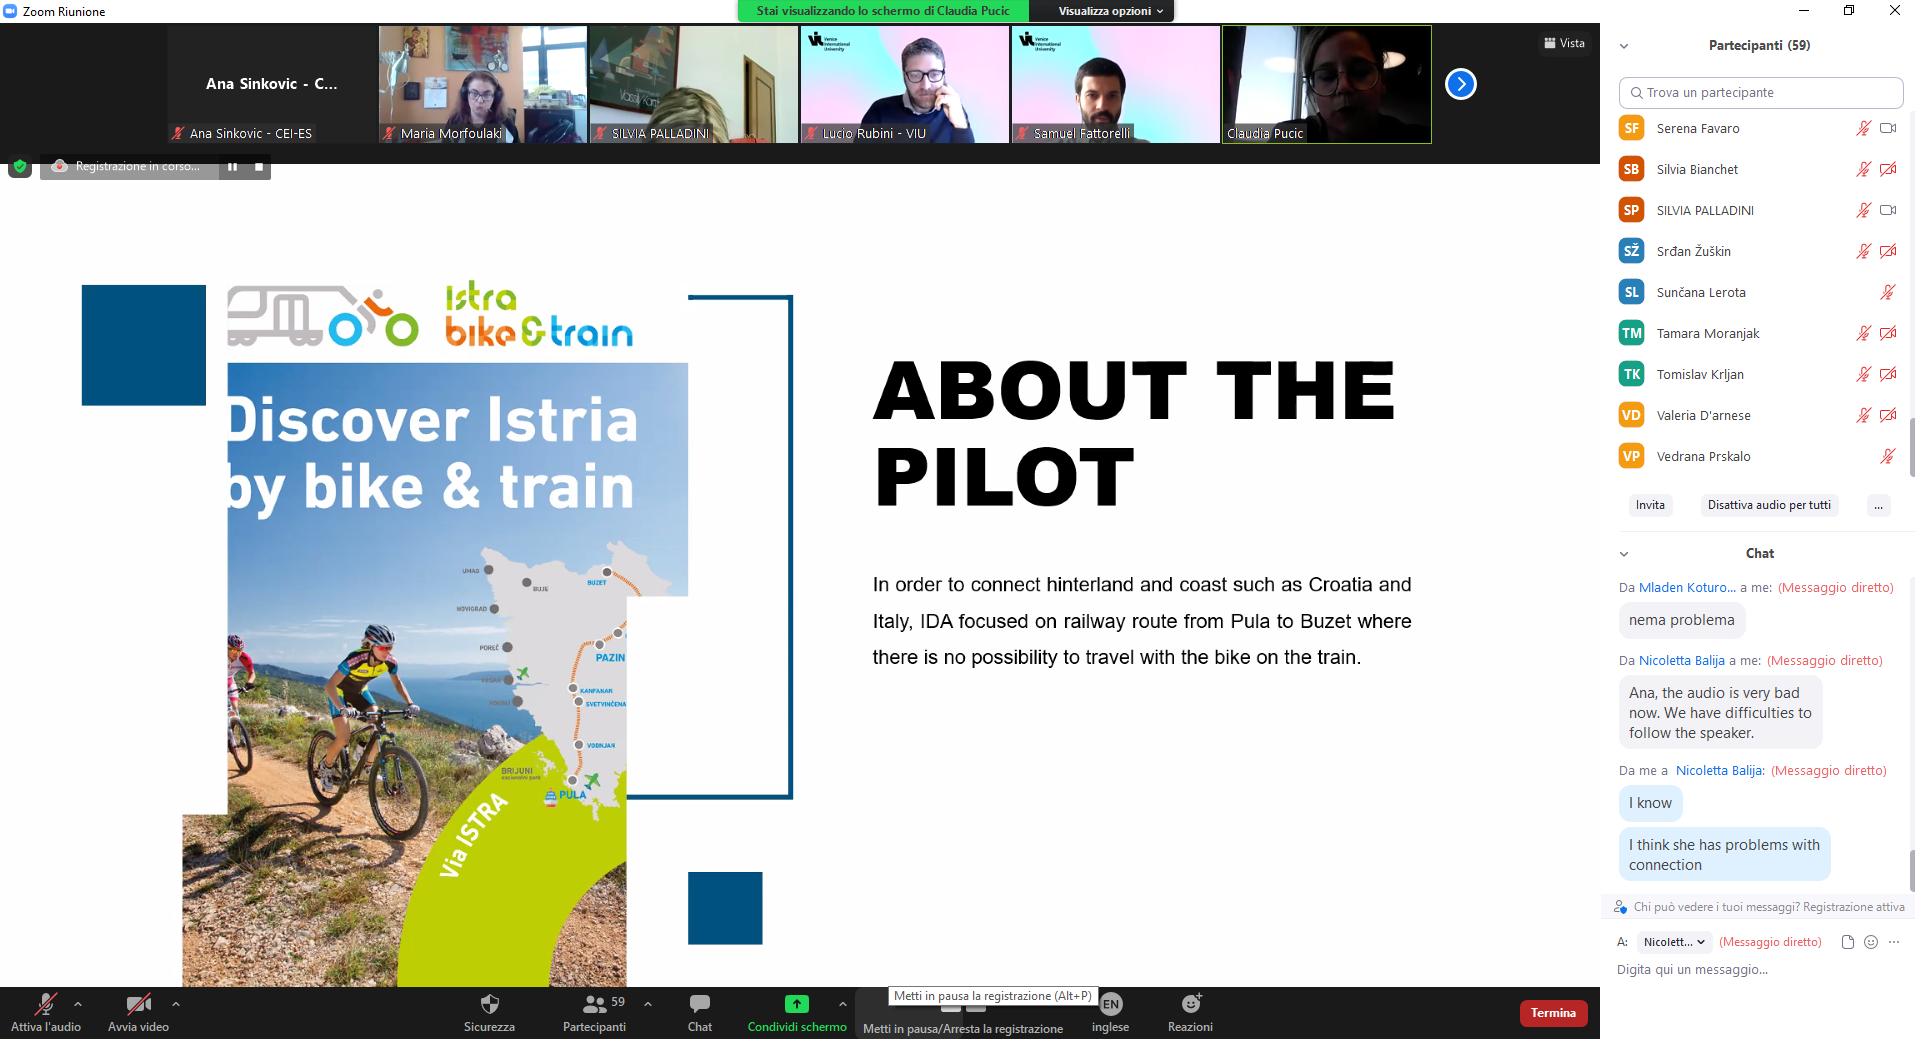
Task: Pause the recording indicator at top left
Action: [232, 167]
